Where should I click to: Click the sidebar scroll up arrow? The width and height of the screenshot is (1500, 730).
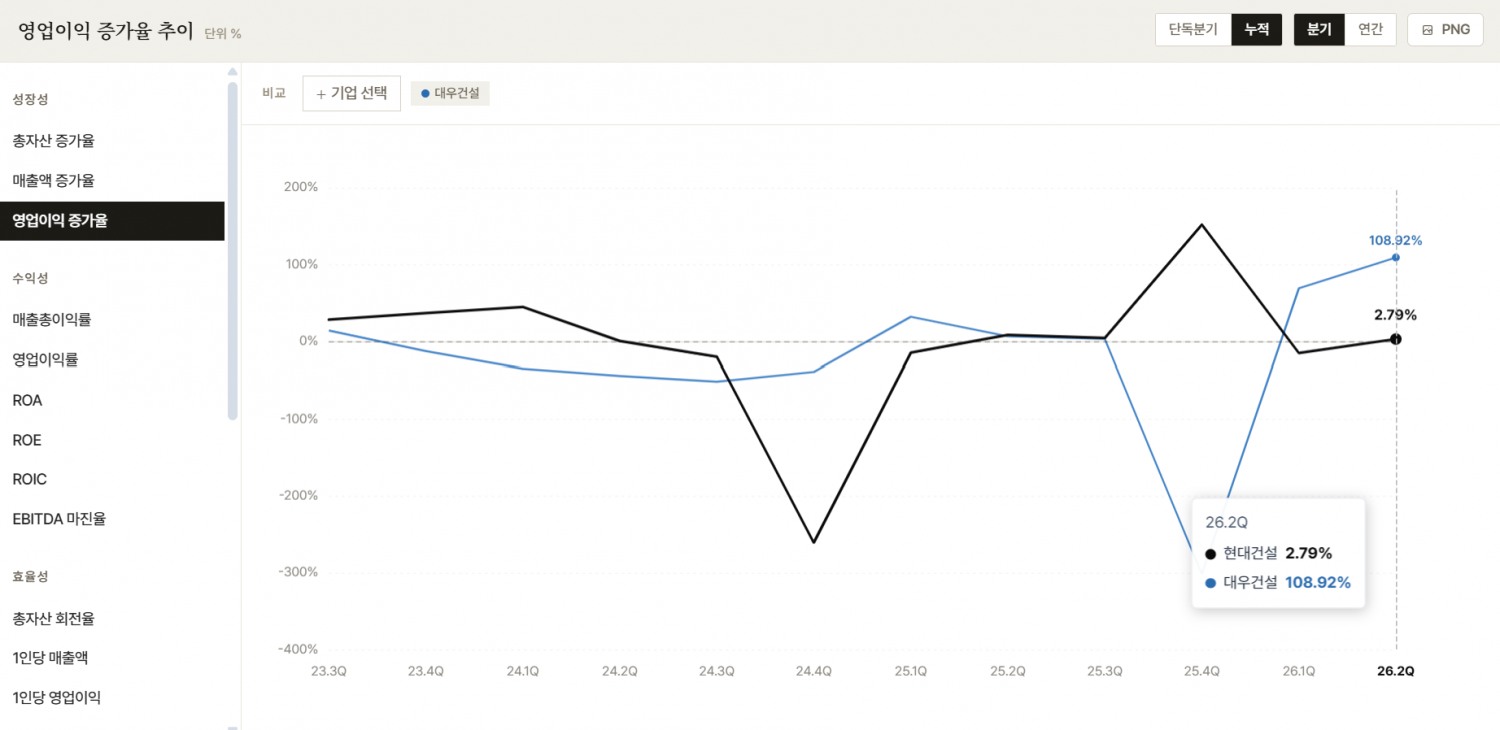click(232, 72)
